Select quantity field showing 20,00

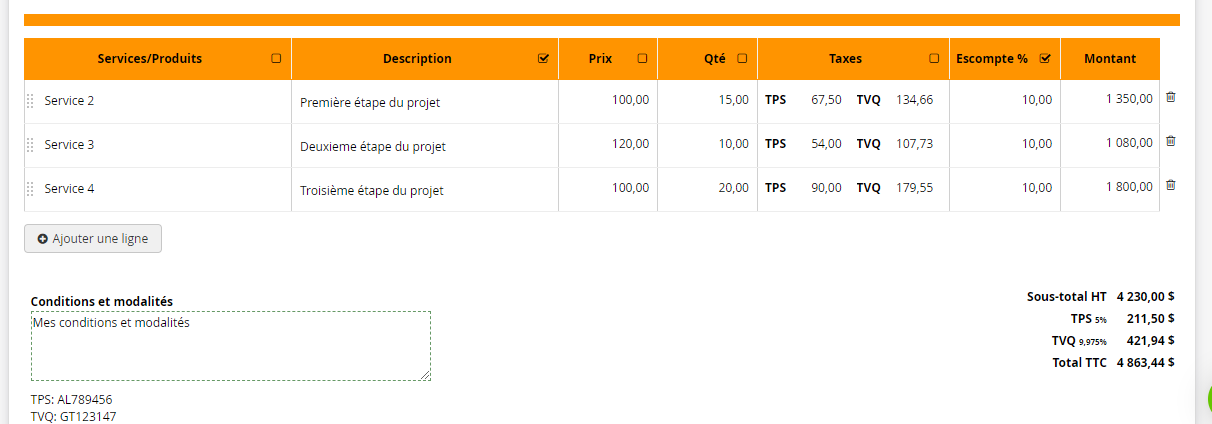point(710,188)
